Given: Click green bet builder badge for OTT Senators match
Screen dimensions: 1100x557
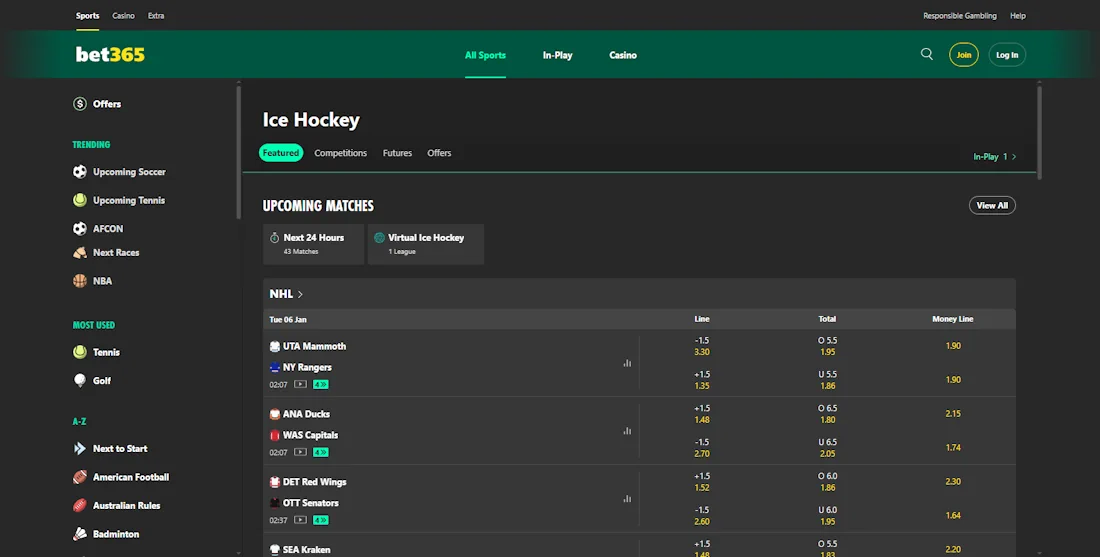Looking at the screenshot, I should pos(321,520).
